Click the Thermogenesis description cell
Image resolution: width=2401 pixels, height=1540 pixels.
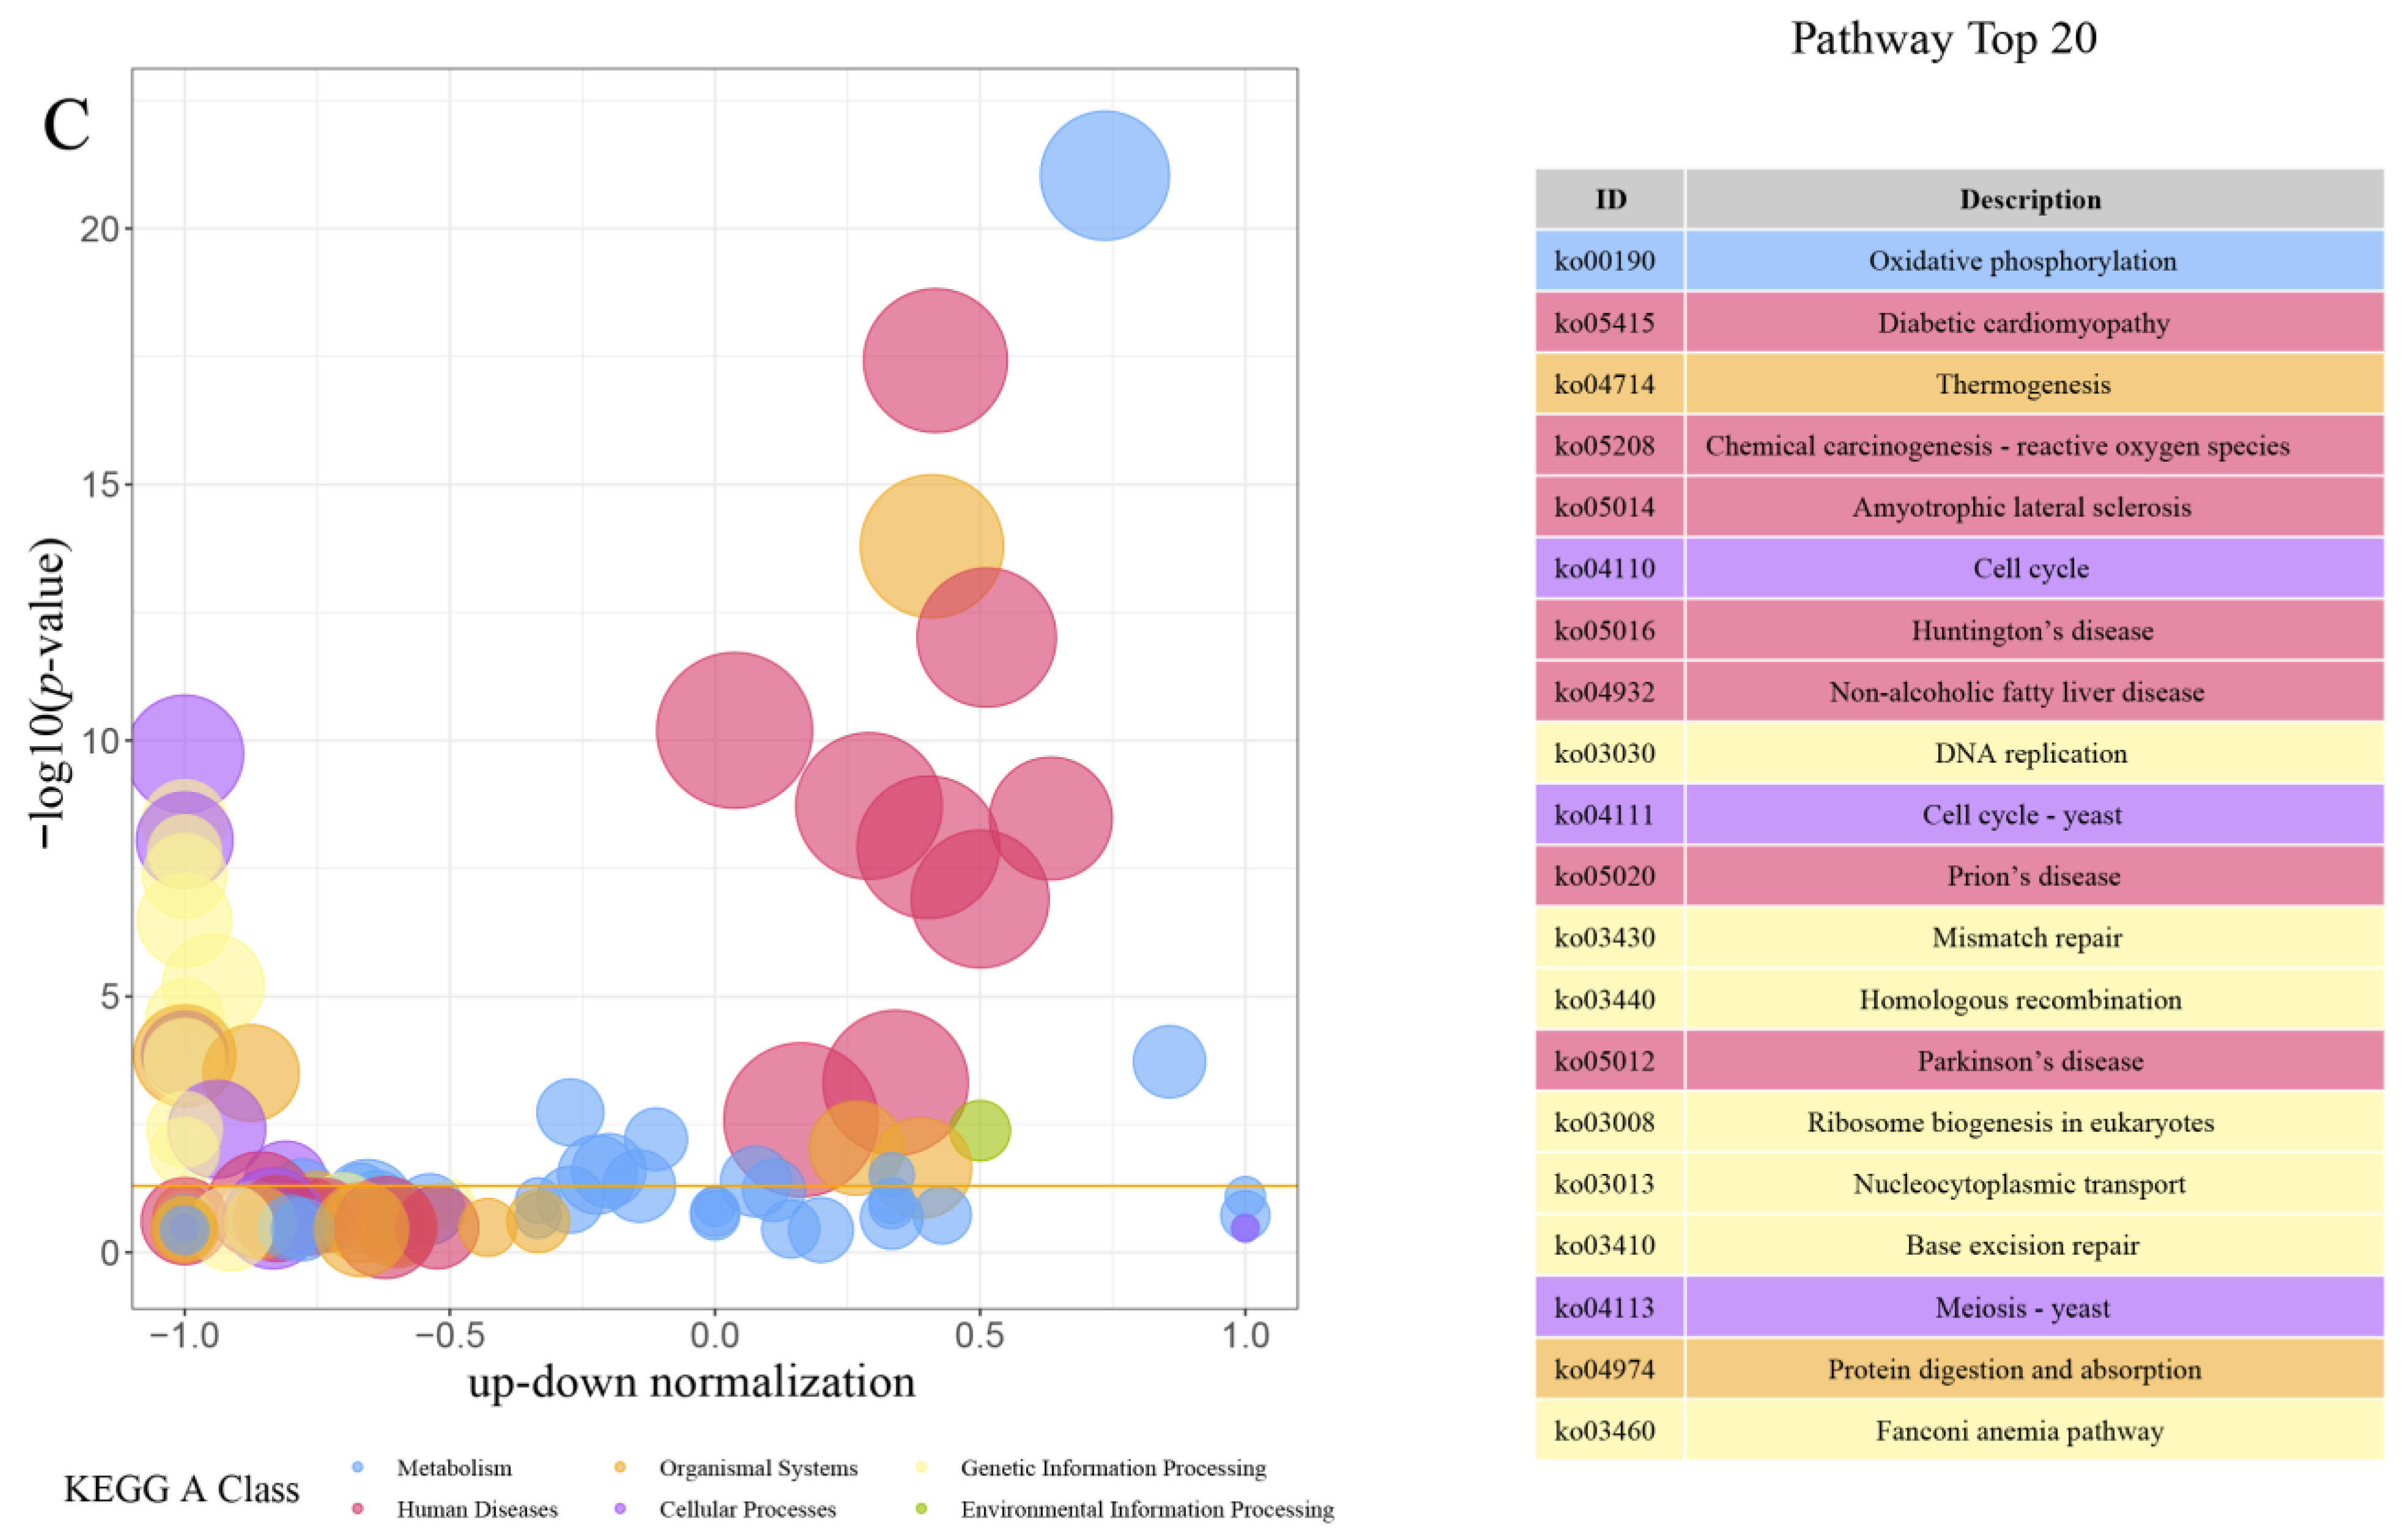tap(2022, 385)
